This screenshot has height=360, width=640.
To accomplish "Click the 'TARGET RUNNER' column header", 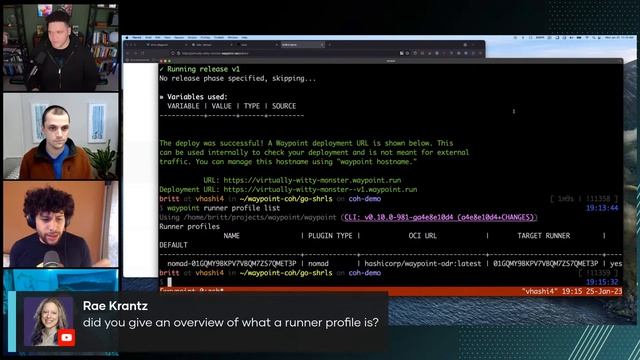I will (x=544, y=236).
